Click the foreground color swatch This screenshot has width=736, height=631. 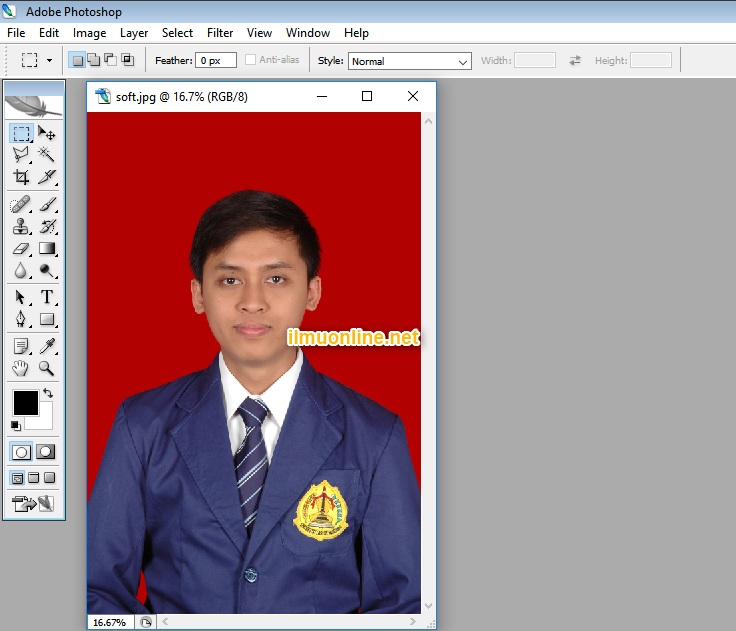coord(25,403)
